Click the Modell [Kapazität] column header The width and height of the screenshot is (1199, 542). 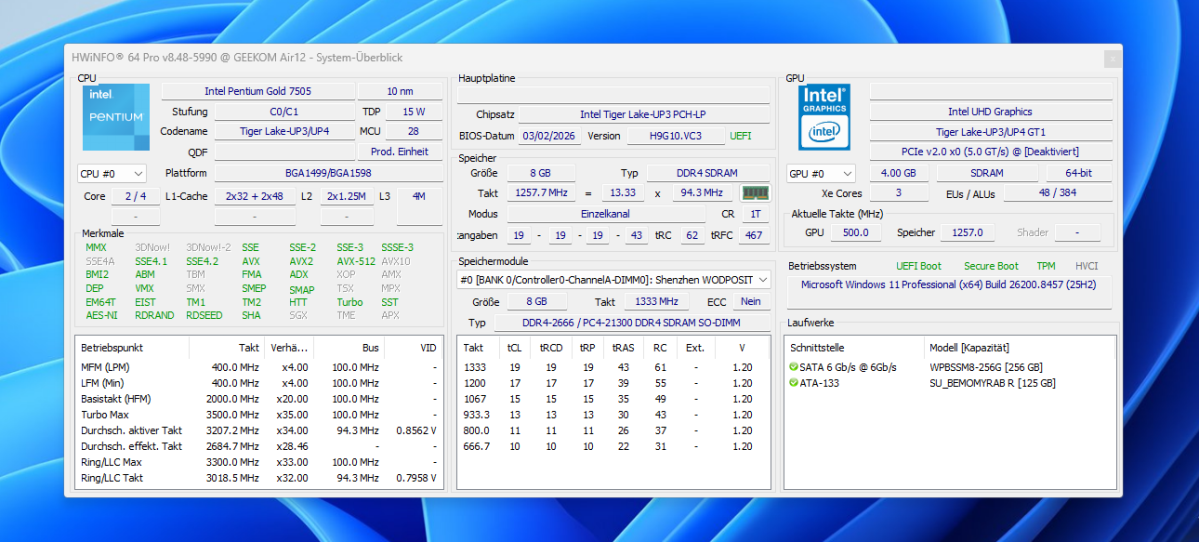[x=1019, y=347]
